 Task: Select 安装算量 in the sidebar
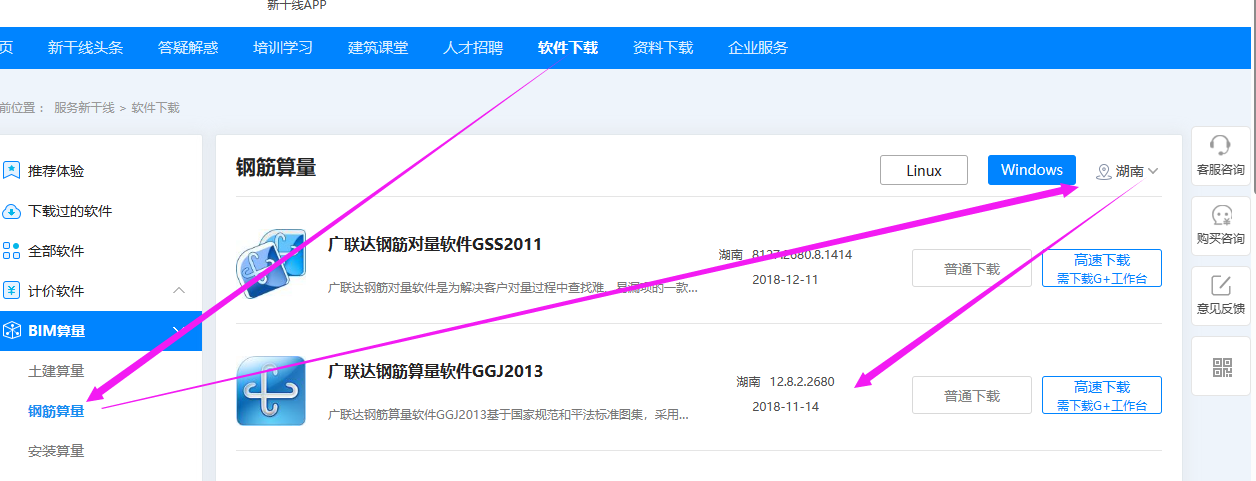point(56,451)
